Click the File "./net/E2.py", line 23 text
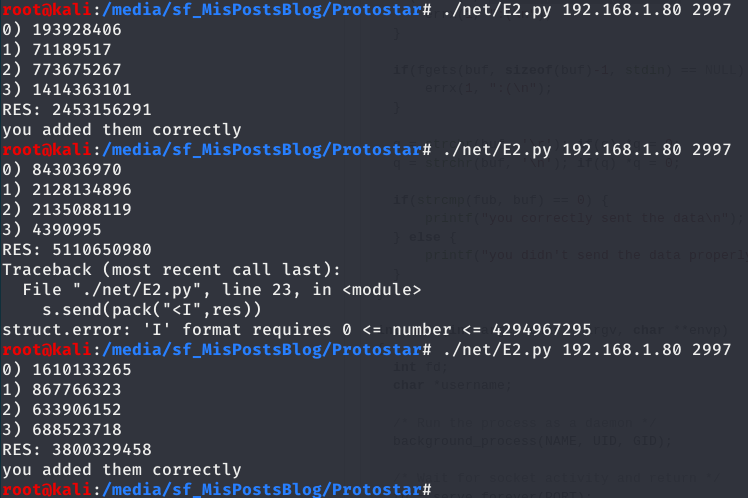Screen dimensions: 748x498 [x=162, y=290]
